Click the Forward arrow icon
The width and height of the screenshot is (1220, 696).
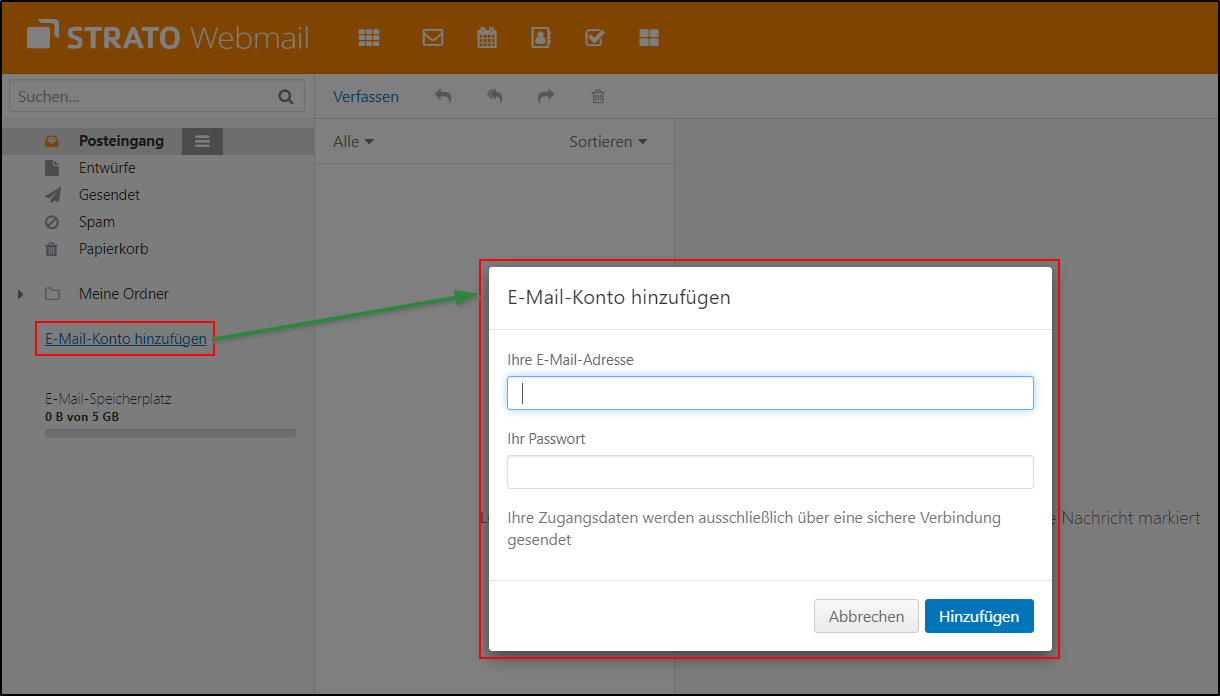546,96
